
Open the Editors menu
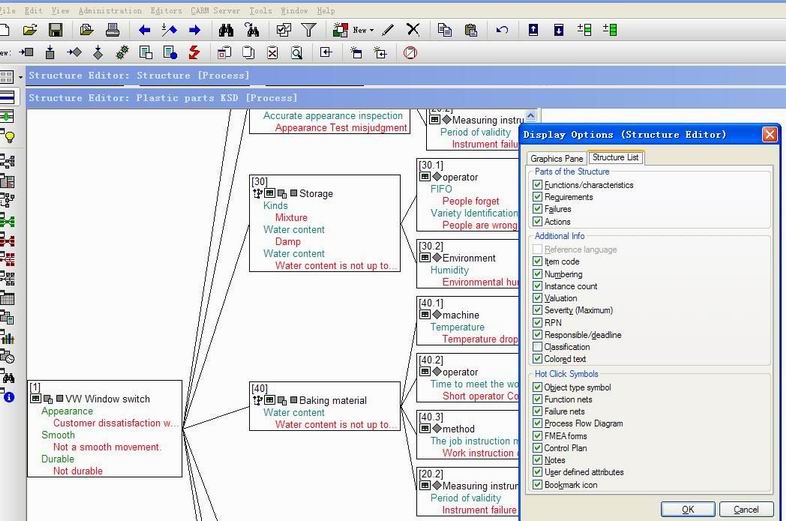pyautogui.click(x=166, y=11)
